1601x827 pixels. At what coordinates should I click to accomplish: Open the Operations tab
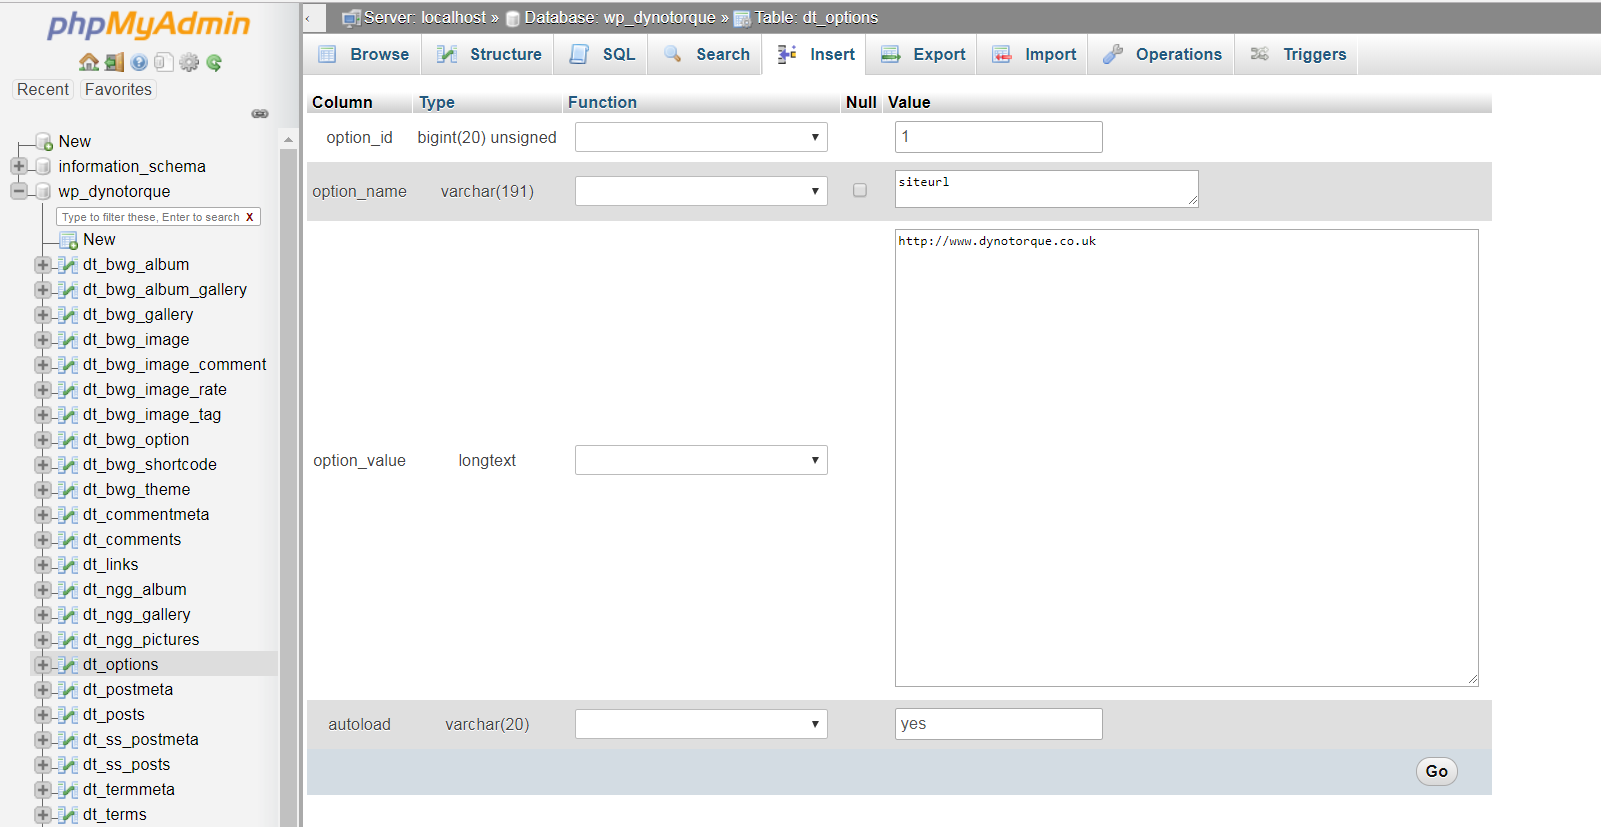pos(1162,54)
